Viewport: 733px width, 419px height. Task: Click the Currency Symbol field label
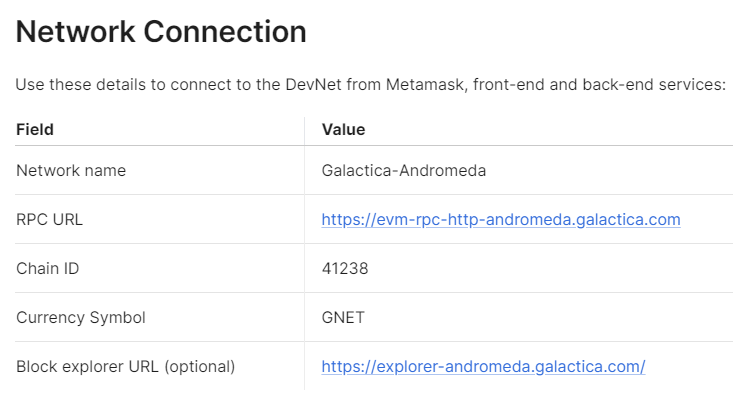pos(81,318)
